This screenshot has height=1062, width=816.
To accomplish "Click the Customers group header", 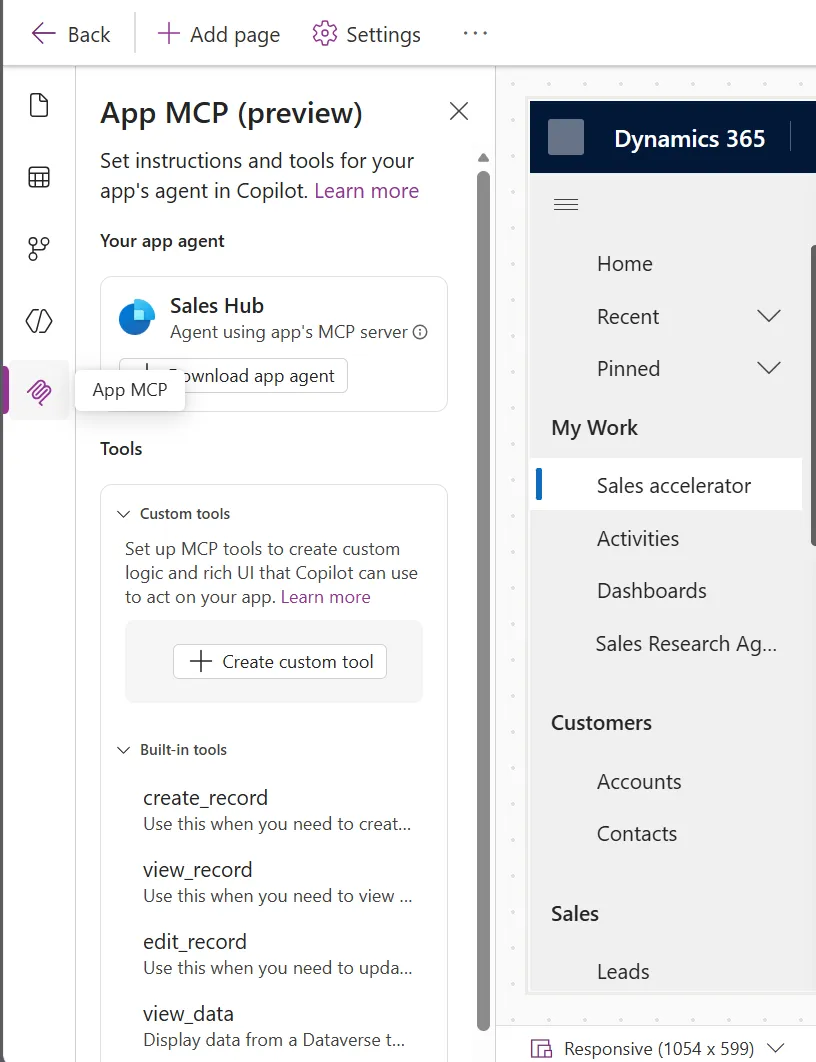I will tap(601, 723).
